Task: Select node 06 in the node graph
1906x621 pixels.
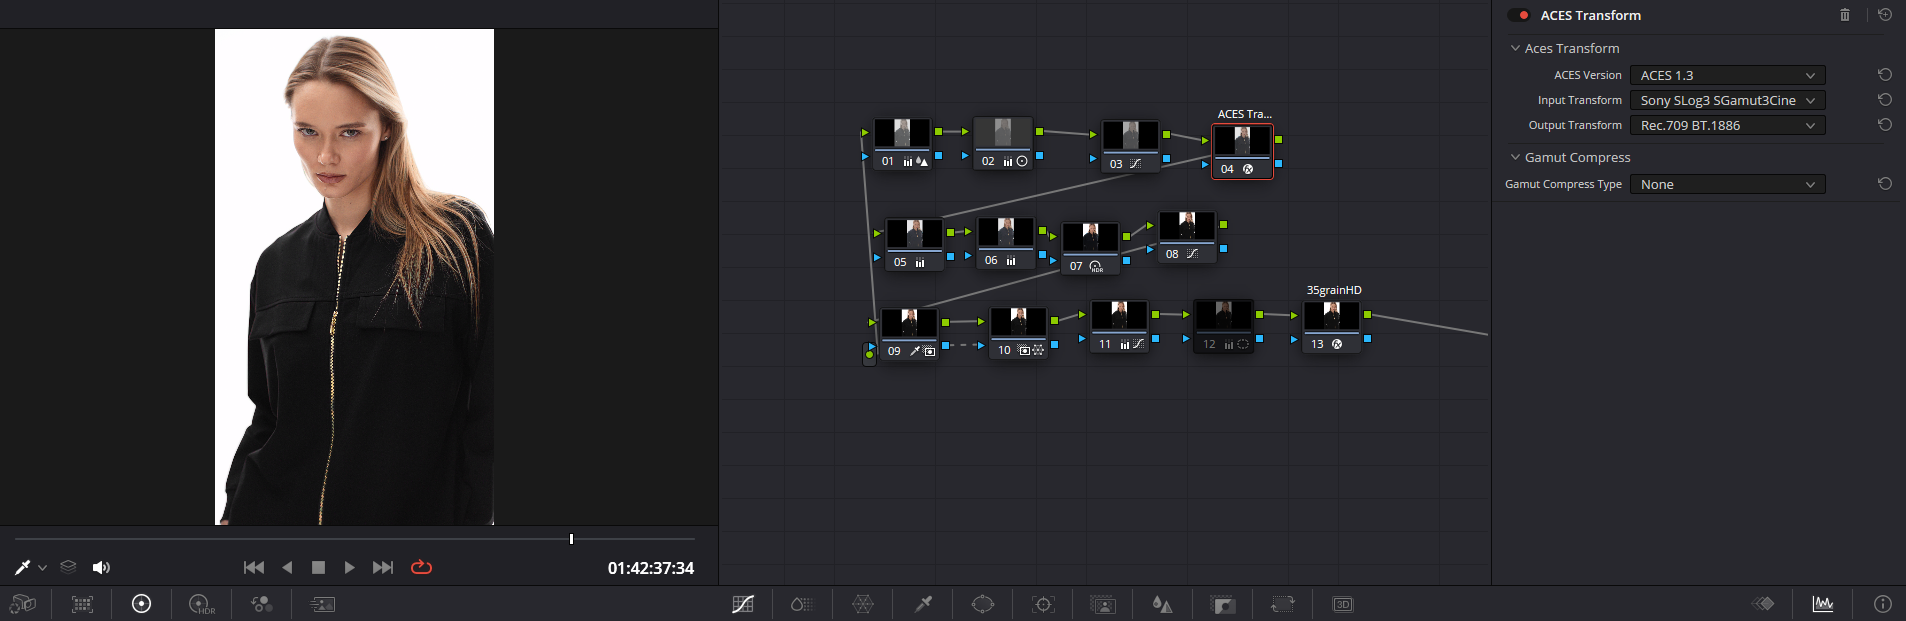Action: point(1005,242)
